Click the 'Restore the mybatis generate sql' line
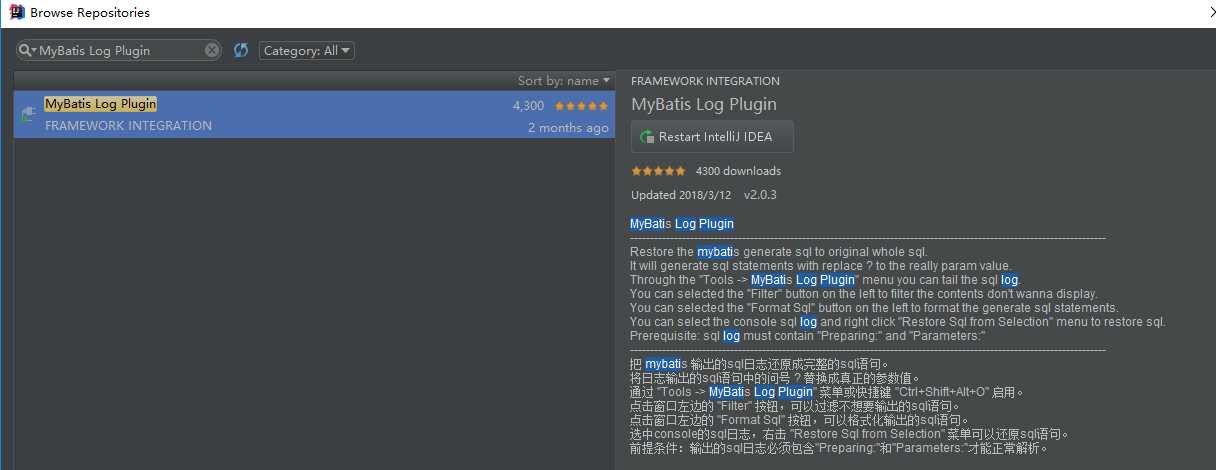This screenshot has width=1216, height=470. [x=779, y=252]
